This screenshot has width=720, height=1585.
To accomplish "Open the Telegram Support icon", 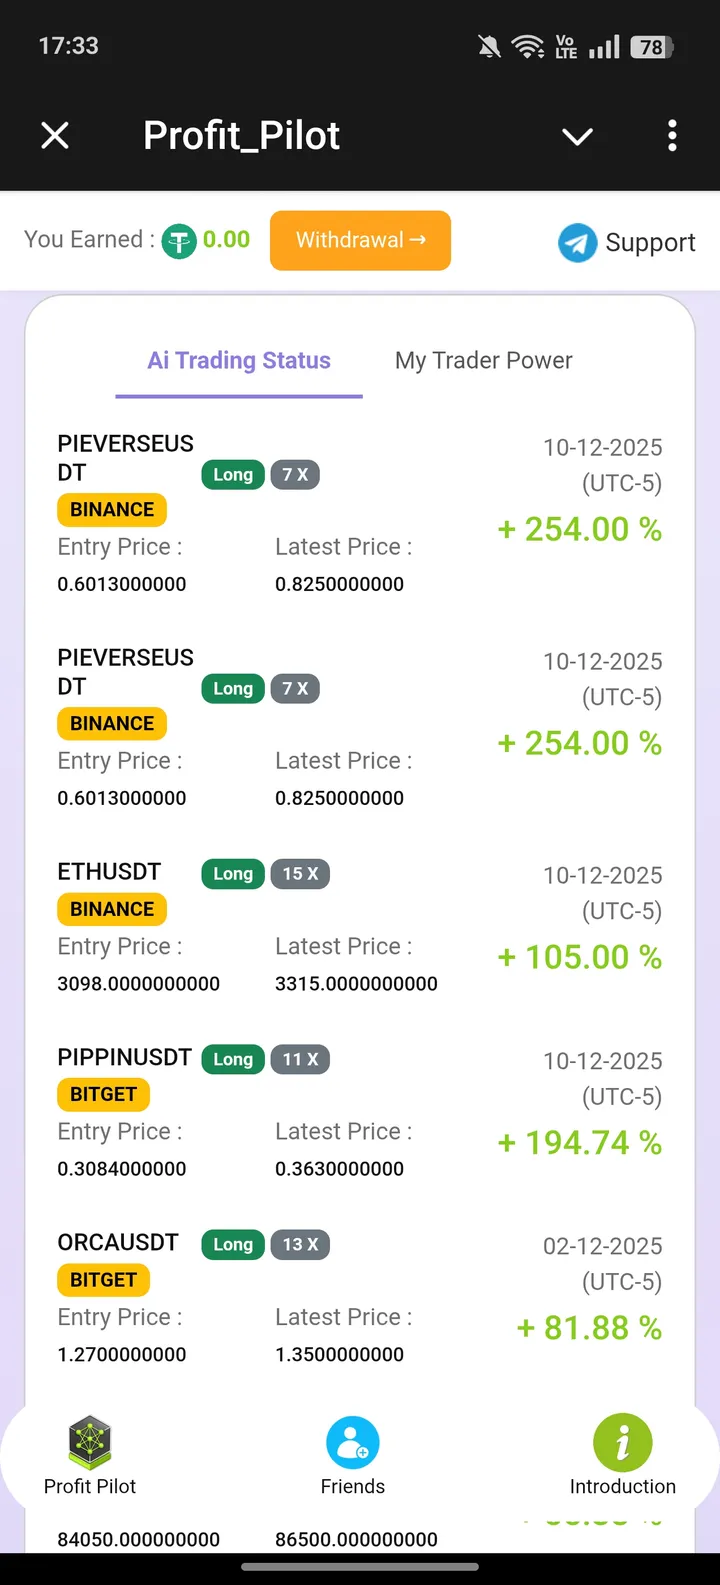I will 577,242.
